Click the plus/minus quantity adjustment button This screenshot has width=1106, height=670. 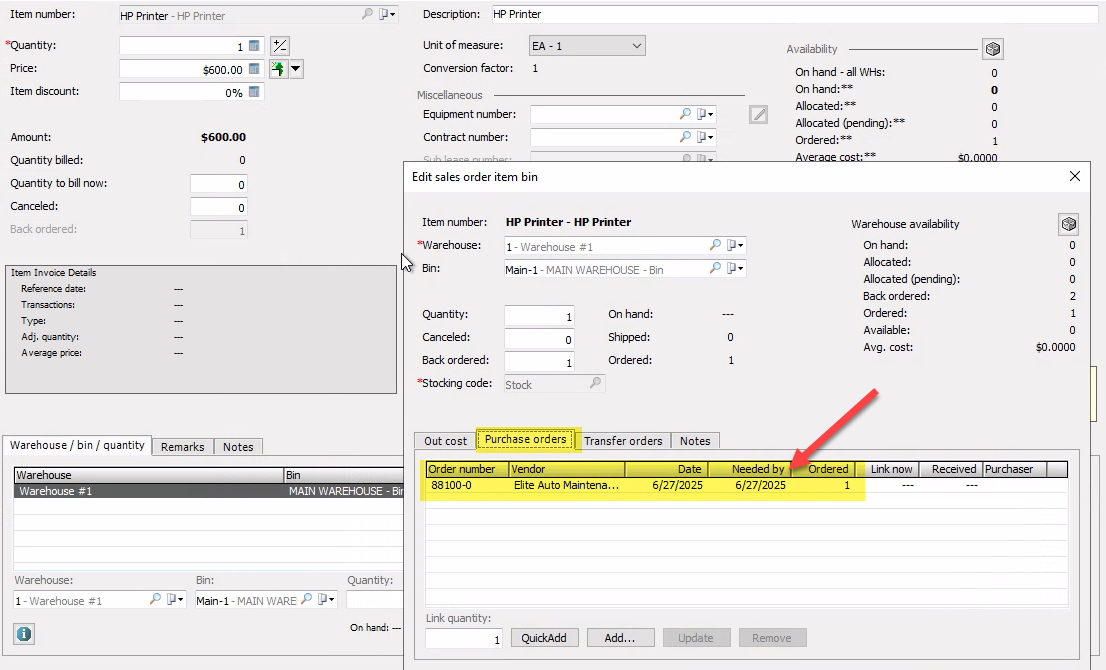(x=280, y=46)
